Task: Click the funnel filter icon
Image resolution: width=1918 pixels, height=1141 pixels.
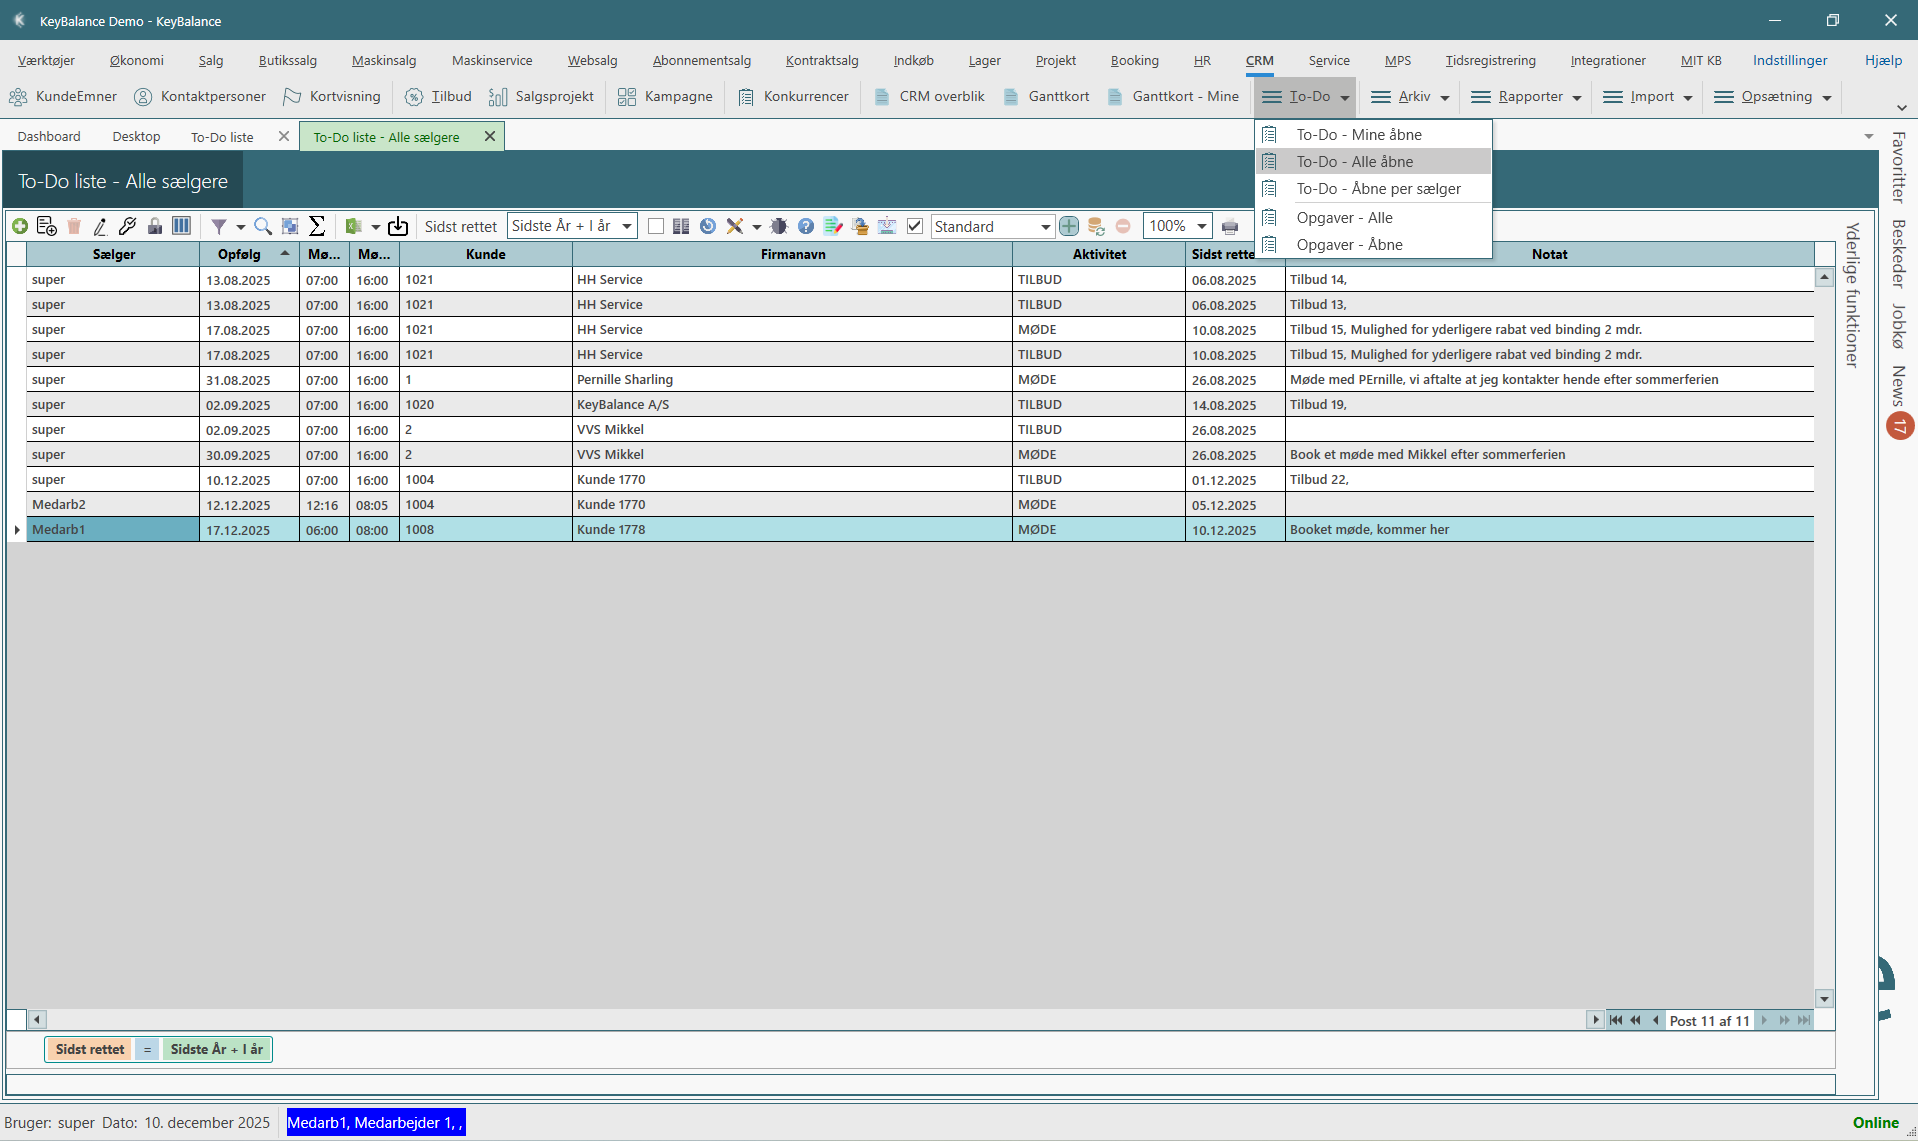Action: pyautogui.click(x=218, y=226)
